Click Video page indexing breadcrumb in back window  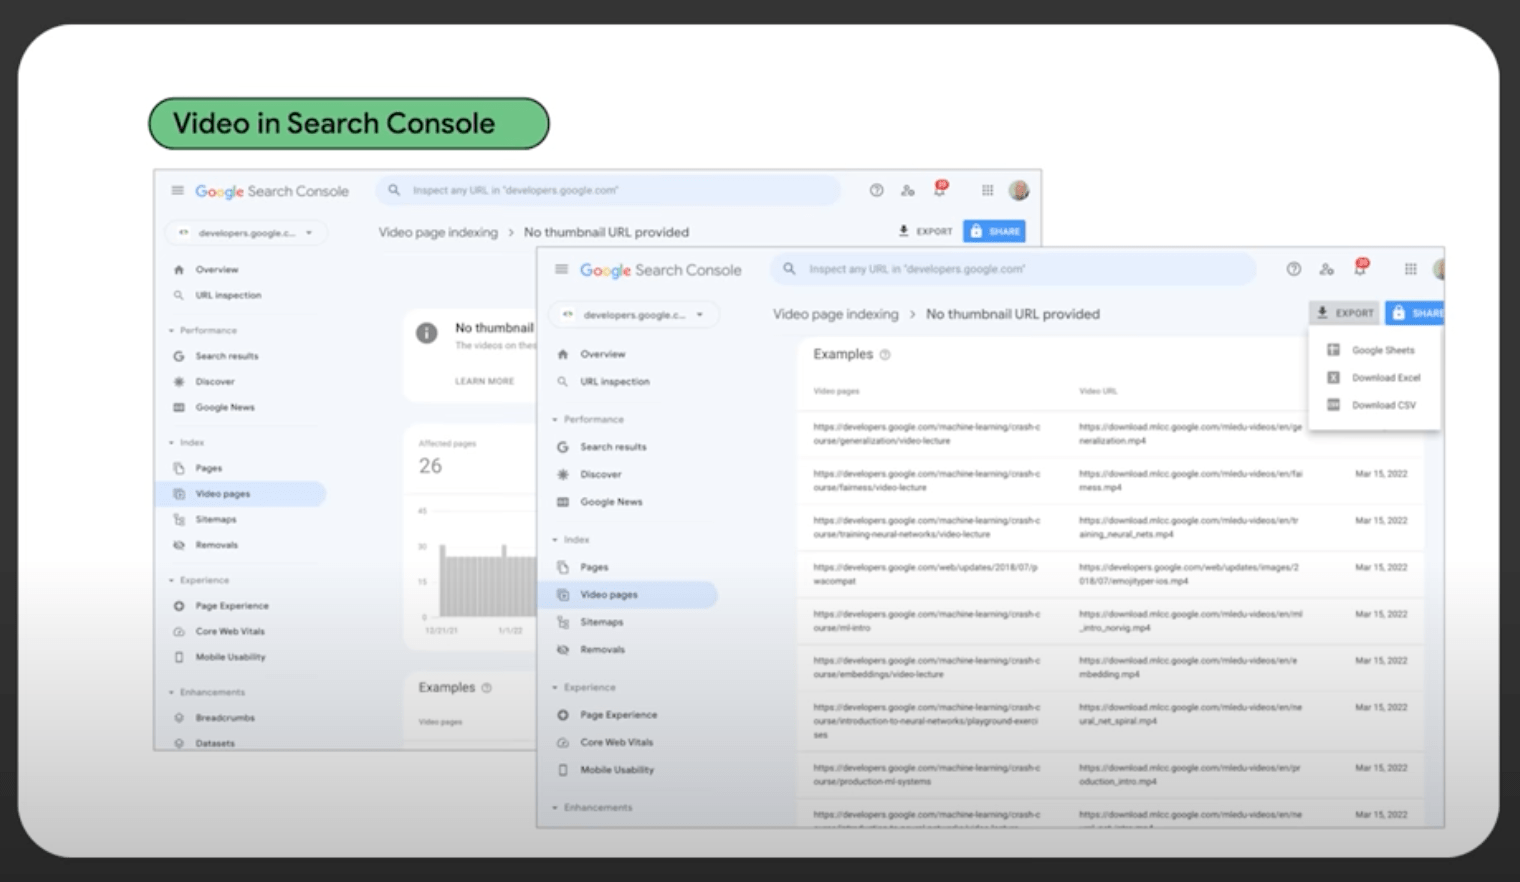[437, 232]
